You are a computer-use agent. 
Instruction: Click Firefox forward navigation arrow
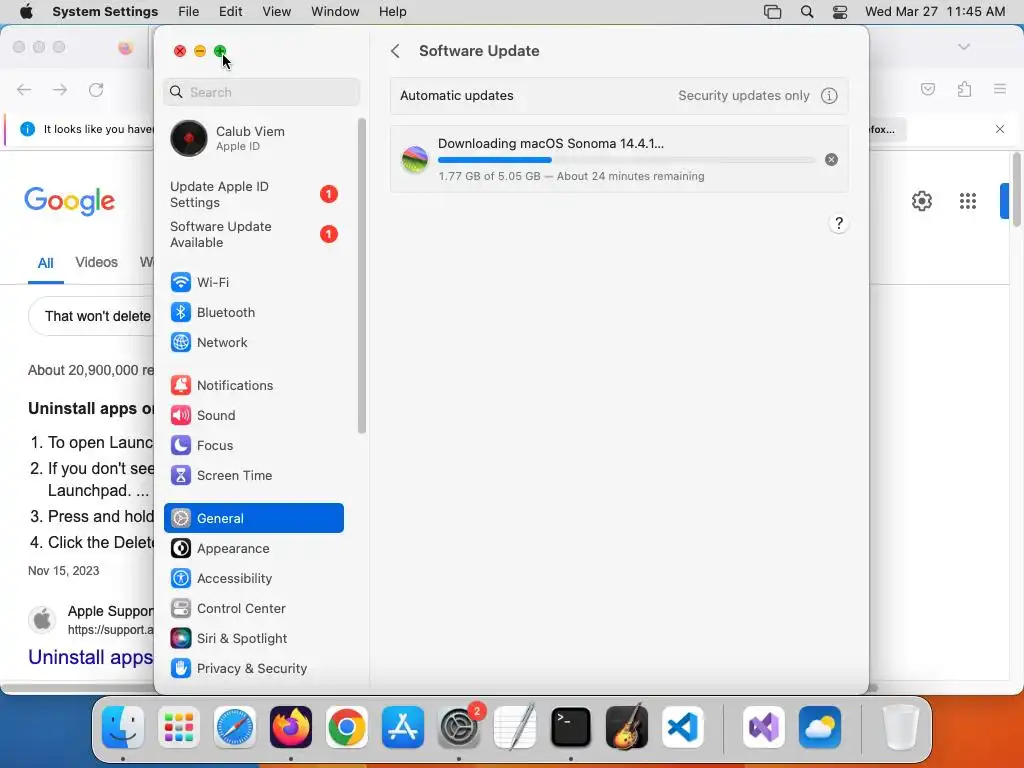(60, 90)
